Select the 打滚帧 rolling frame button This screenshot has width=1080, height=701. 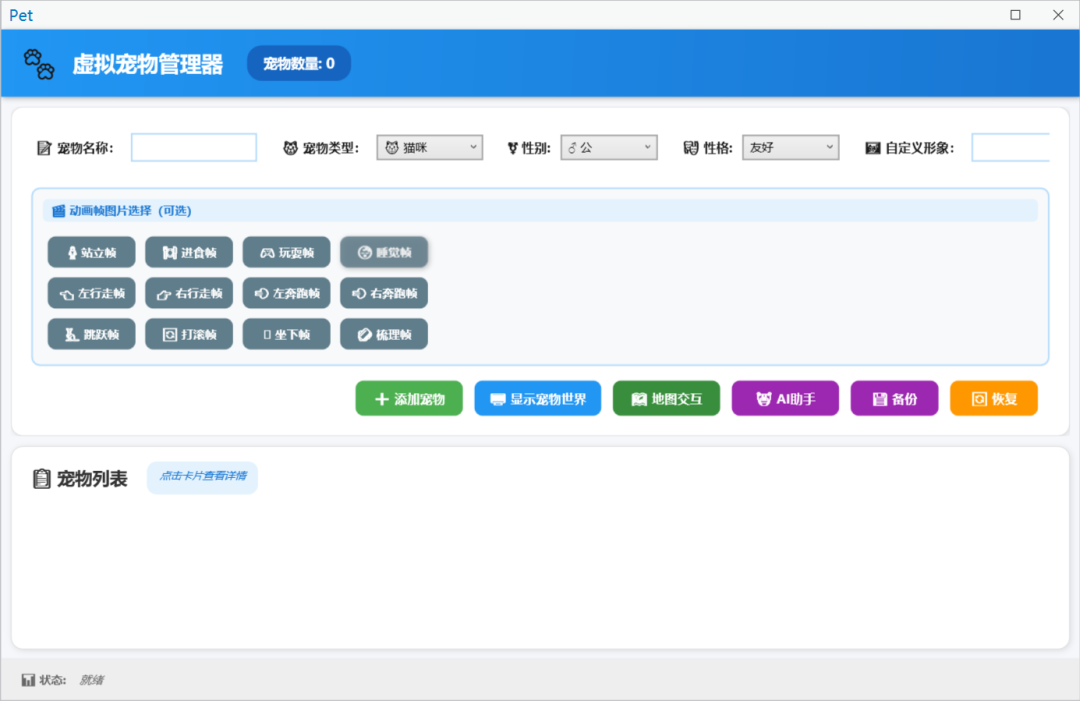click(189, 334)
